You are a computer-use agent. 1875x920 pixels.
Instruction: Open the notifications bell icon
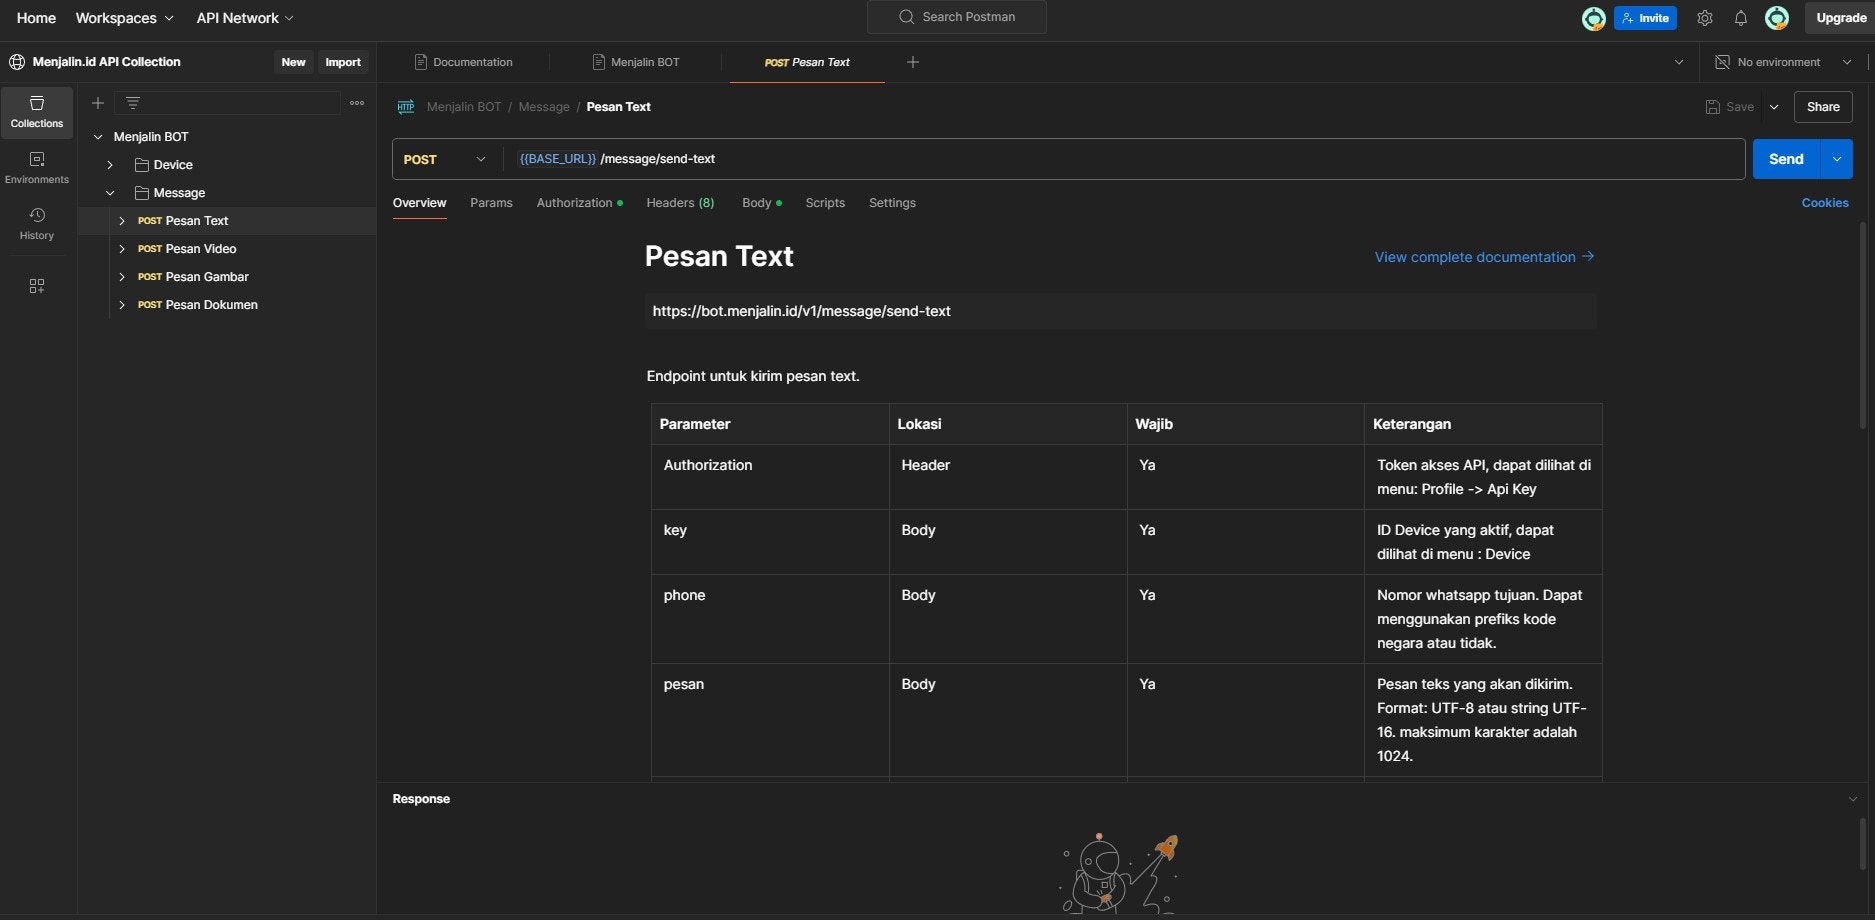[x=1741, y=18]
